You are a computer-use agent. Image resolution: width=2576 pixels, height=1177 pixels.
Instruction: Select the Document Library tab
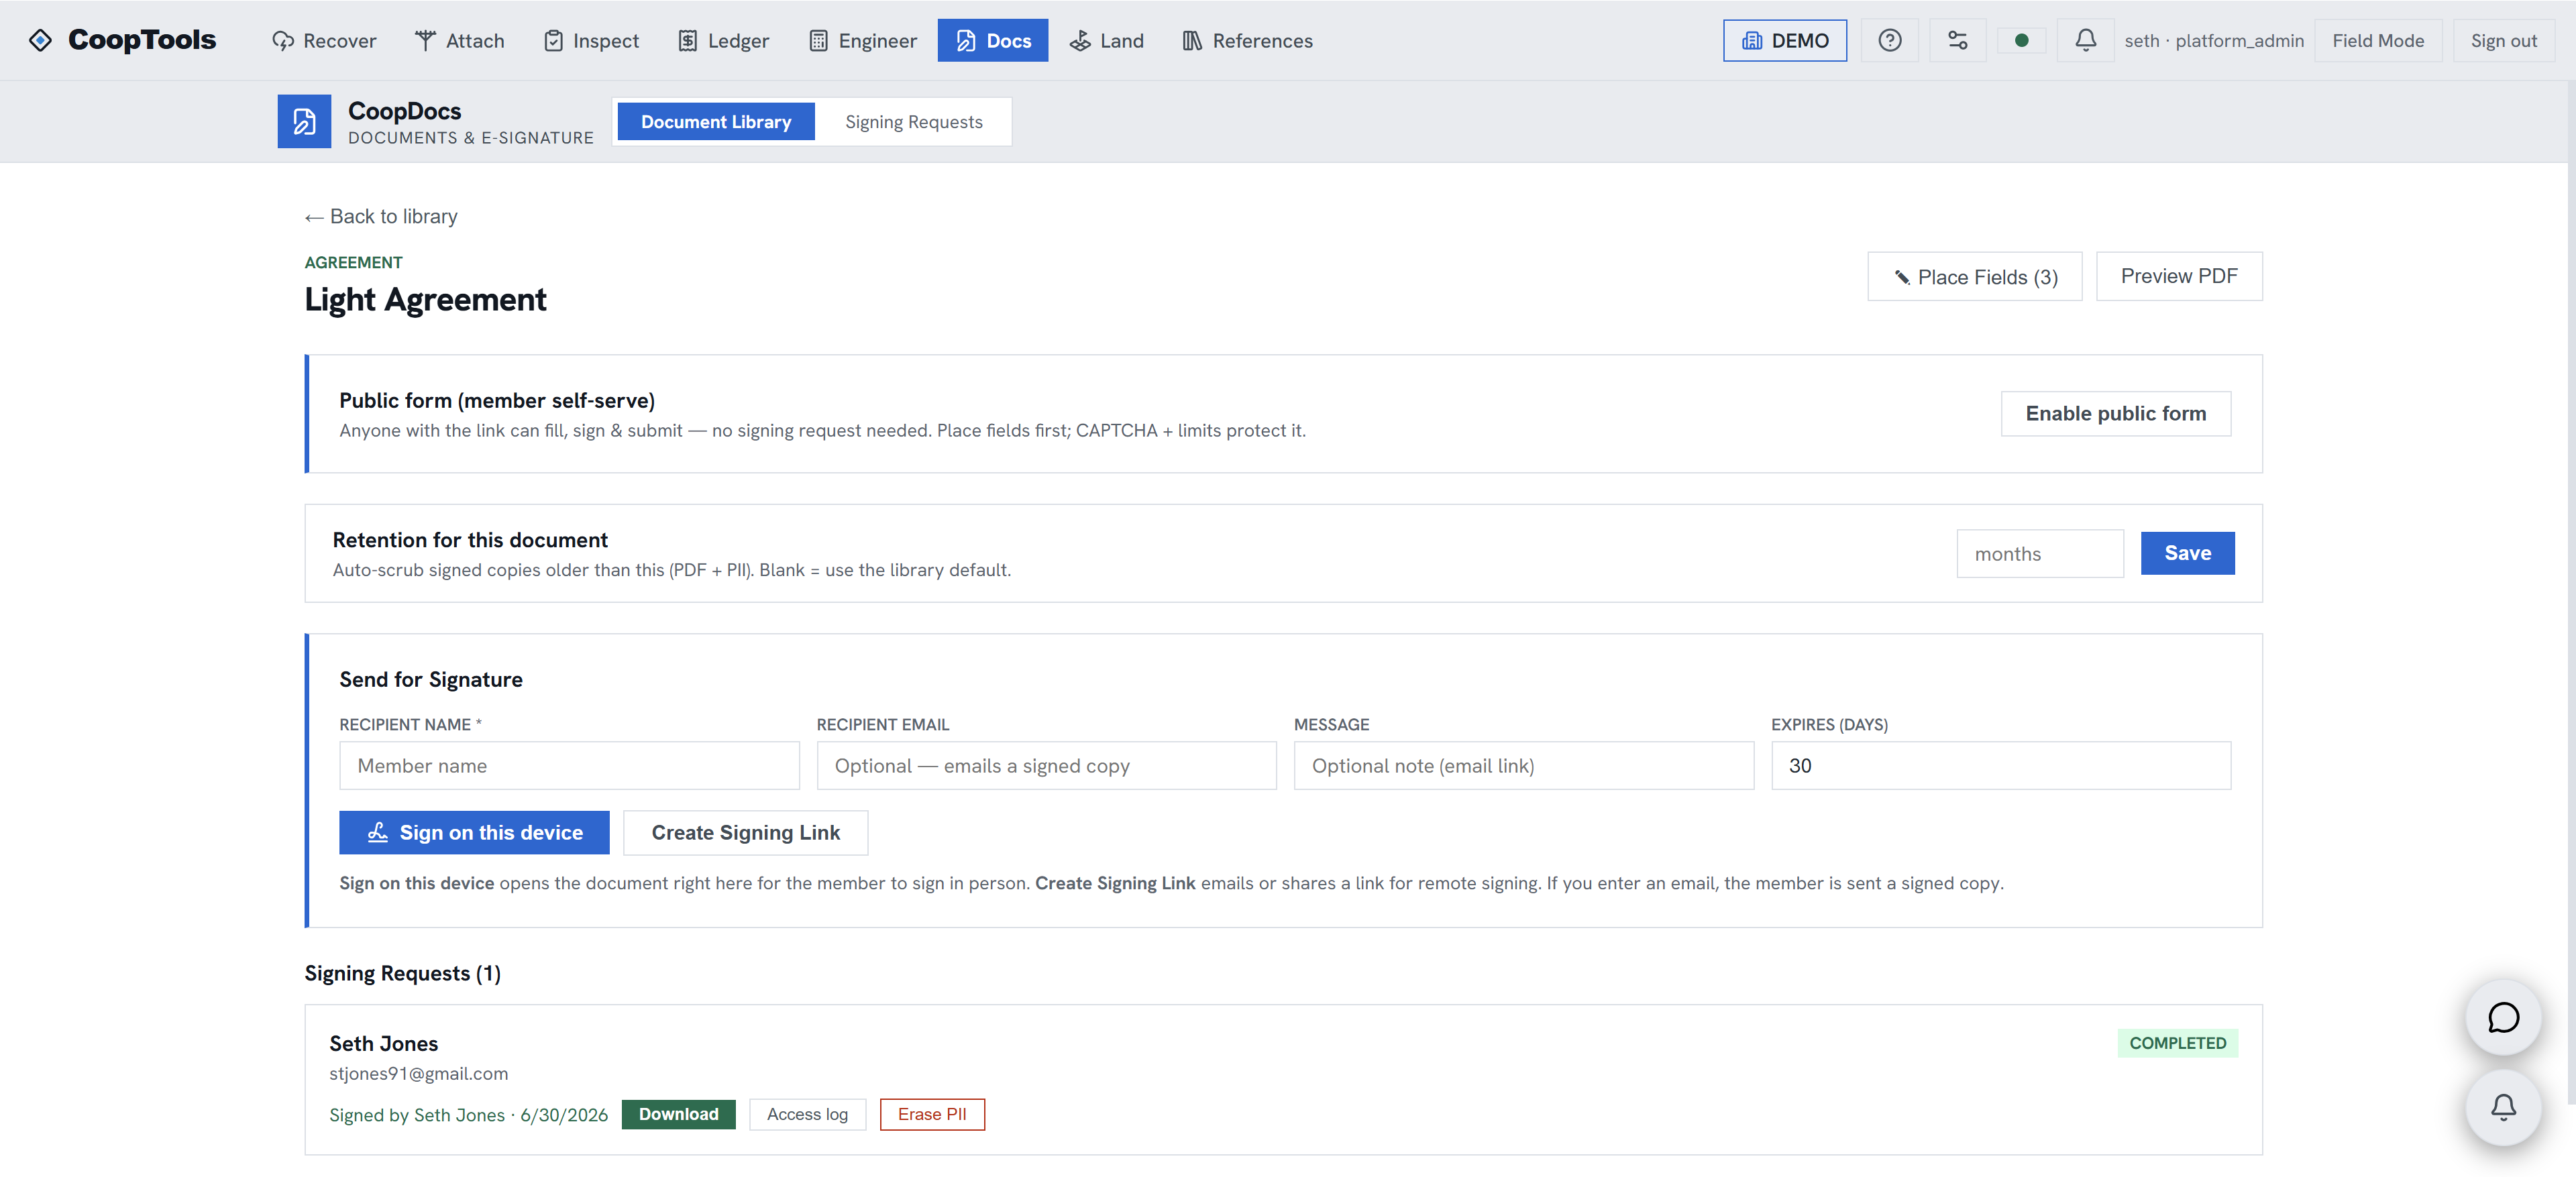pos(716,122)
